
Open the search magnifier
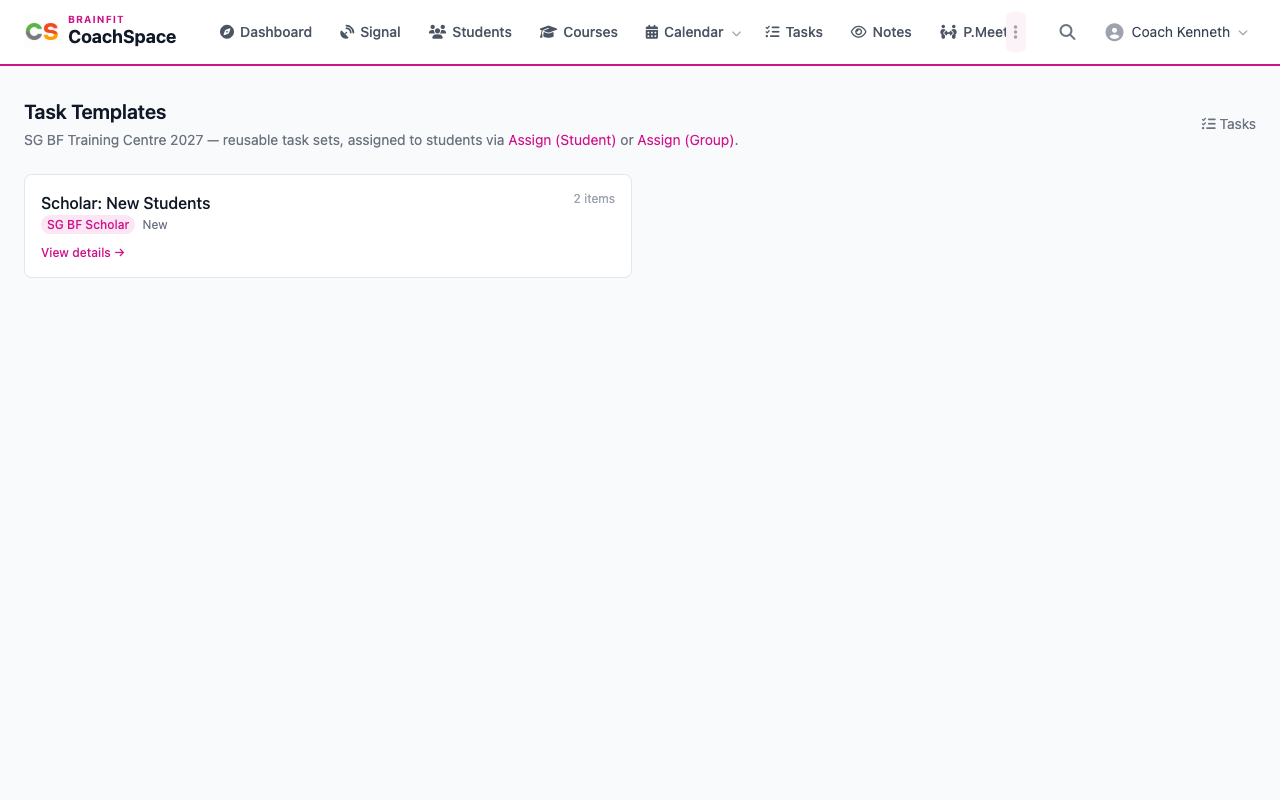[x=1067, y=32]
